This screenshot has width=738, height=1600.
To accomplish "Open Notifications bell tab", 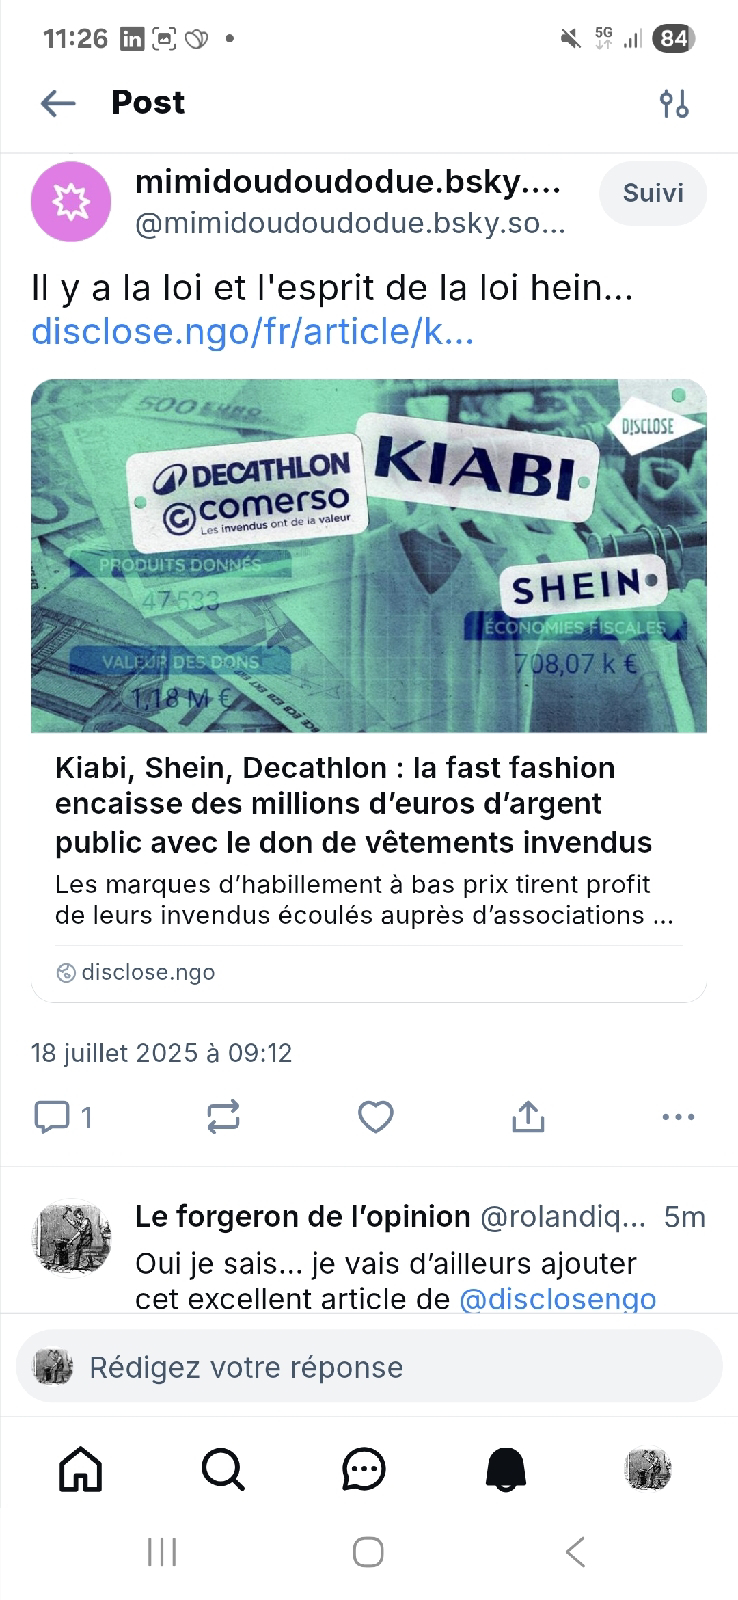I will (506, 1469).
